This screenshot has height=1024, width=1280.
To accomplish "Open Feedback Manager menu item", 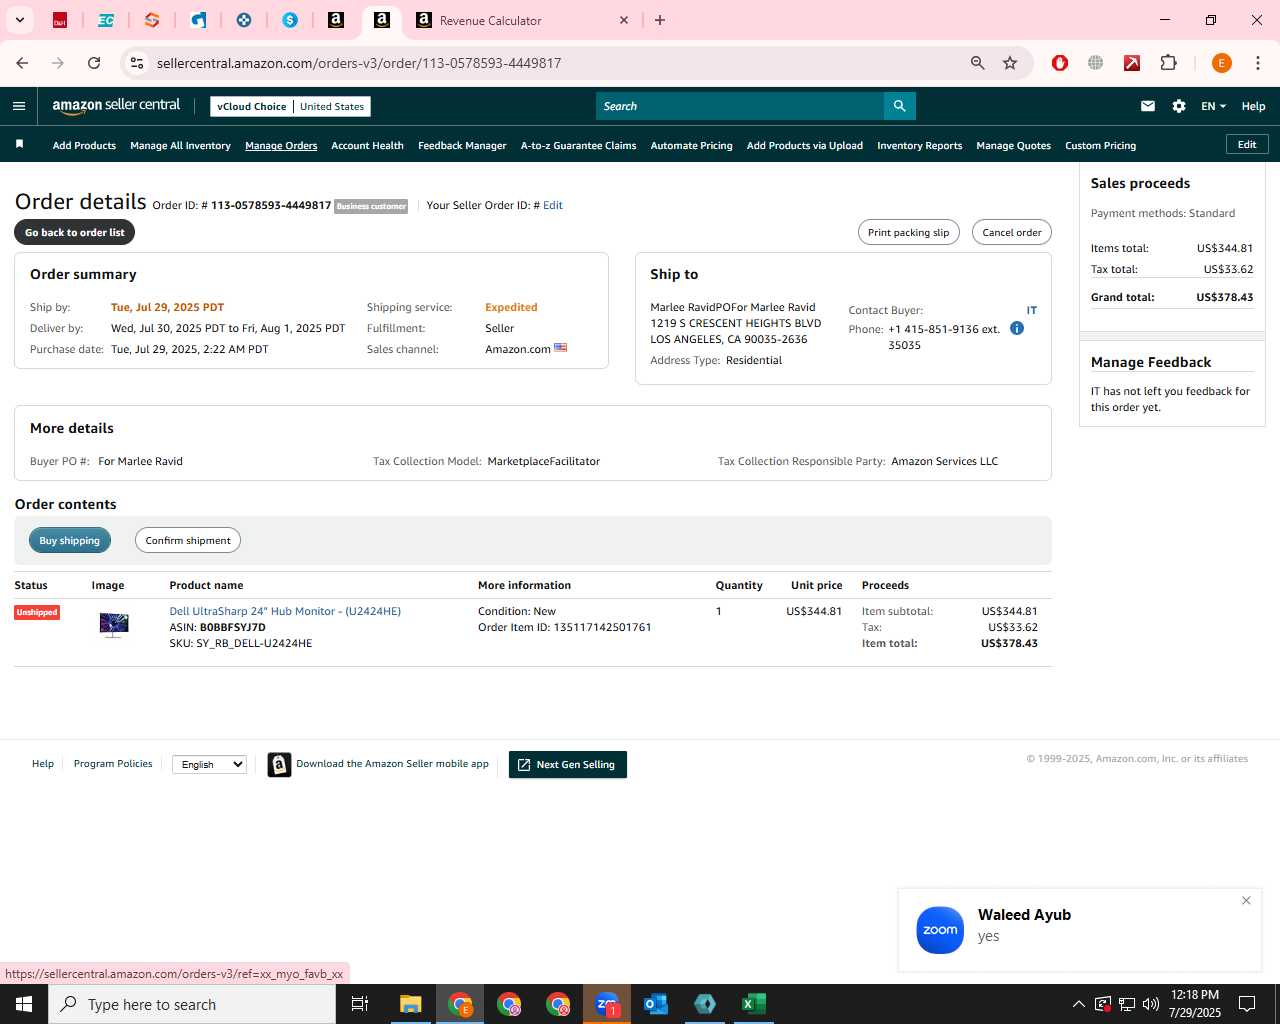I will (462, 145).
